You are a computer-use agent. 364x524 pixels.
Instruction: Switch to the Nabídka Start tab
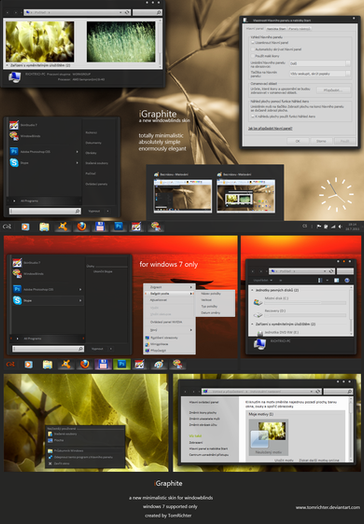276,29
